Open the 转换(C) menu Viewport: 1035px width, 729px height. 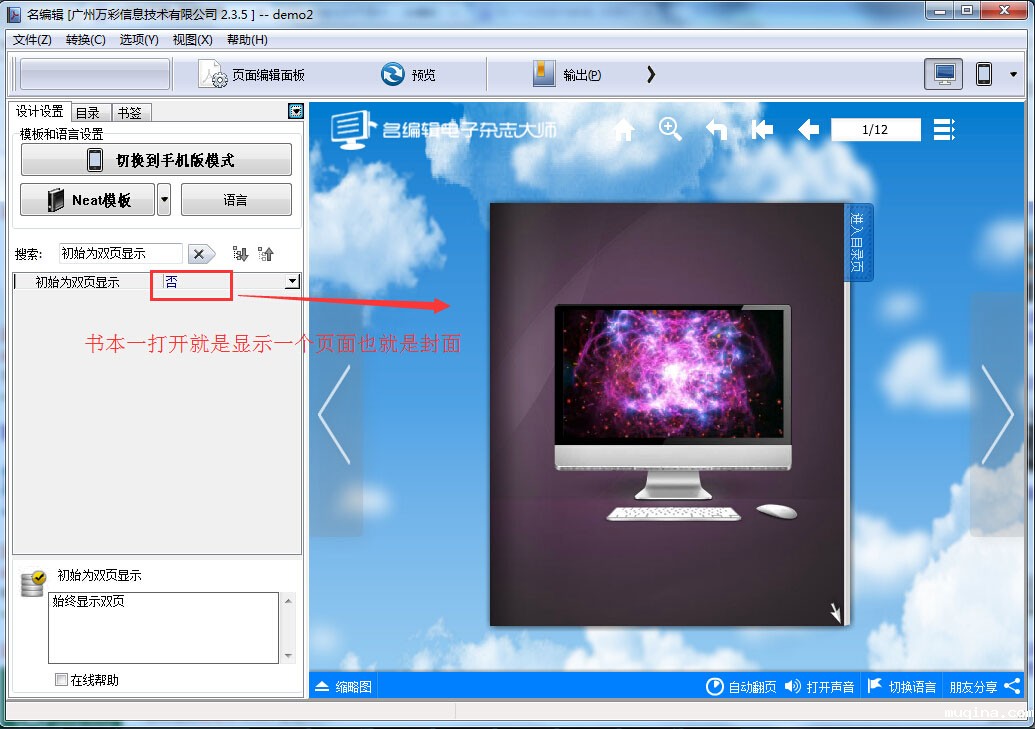coord(85,40)
